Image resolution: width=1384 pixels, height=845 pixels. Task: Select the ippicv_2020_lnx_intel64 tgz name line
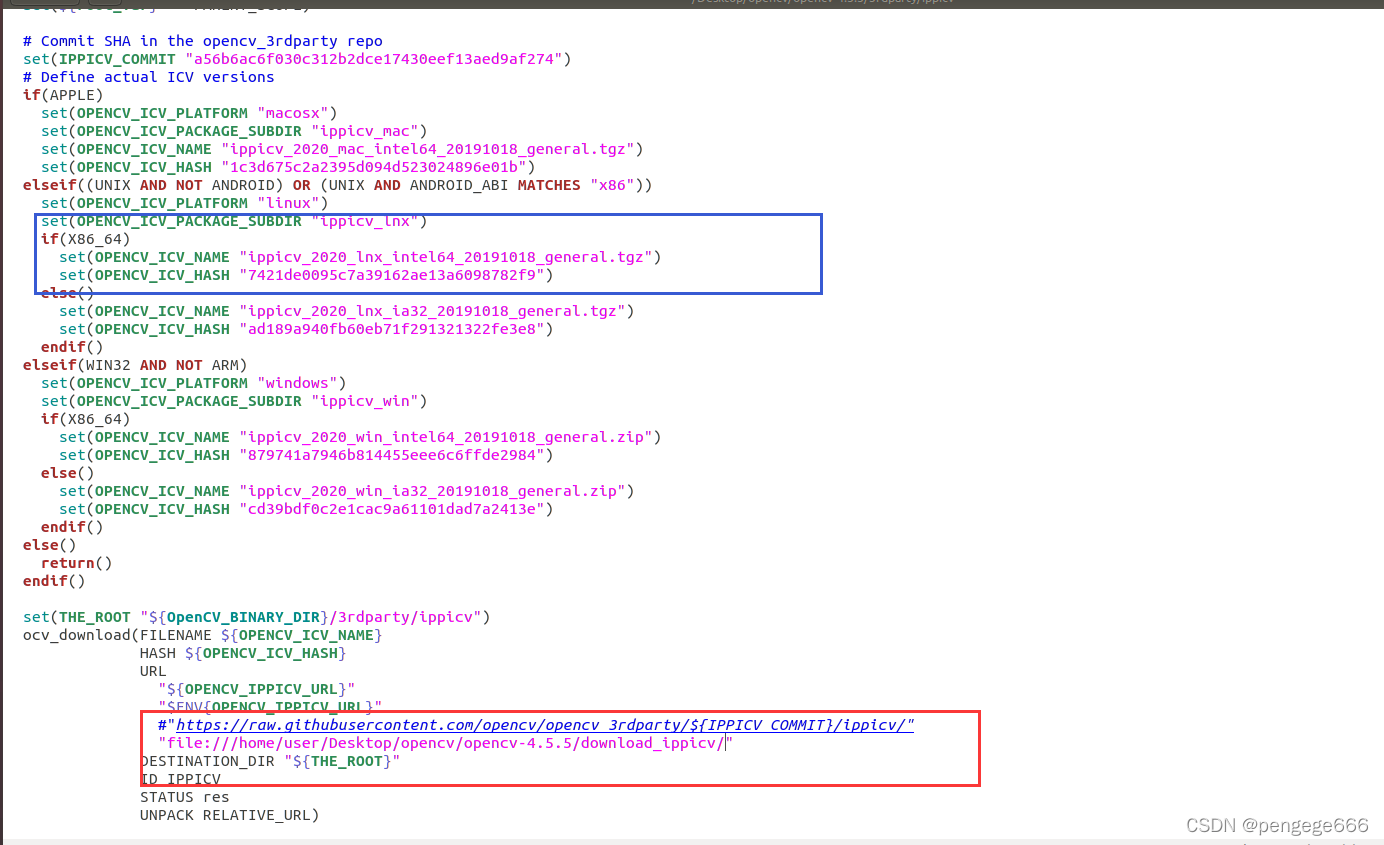tap(360, 257)
